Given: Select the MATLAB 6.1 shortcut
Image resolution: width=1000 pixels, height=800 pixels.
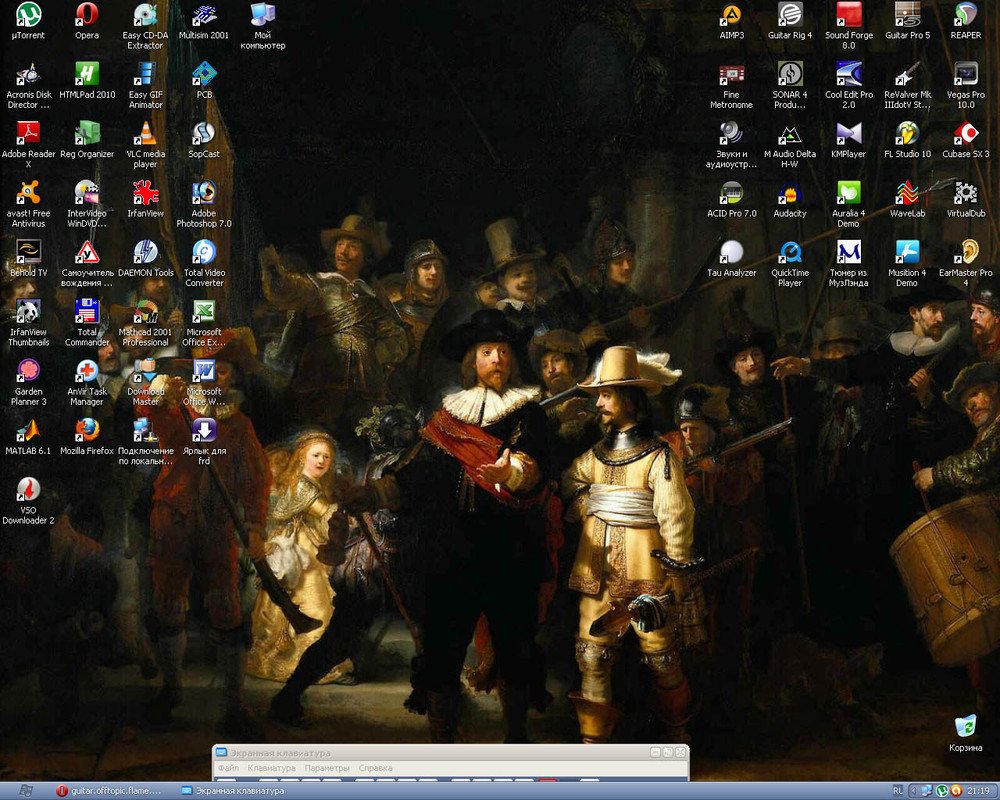Looking at the screenshot, I should (x=28, y=436).
